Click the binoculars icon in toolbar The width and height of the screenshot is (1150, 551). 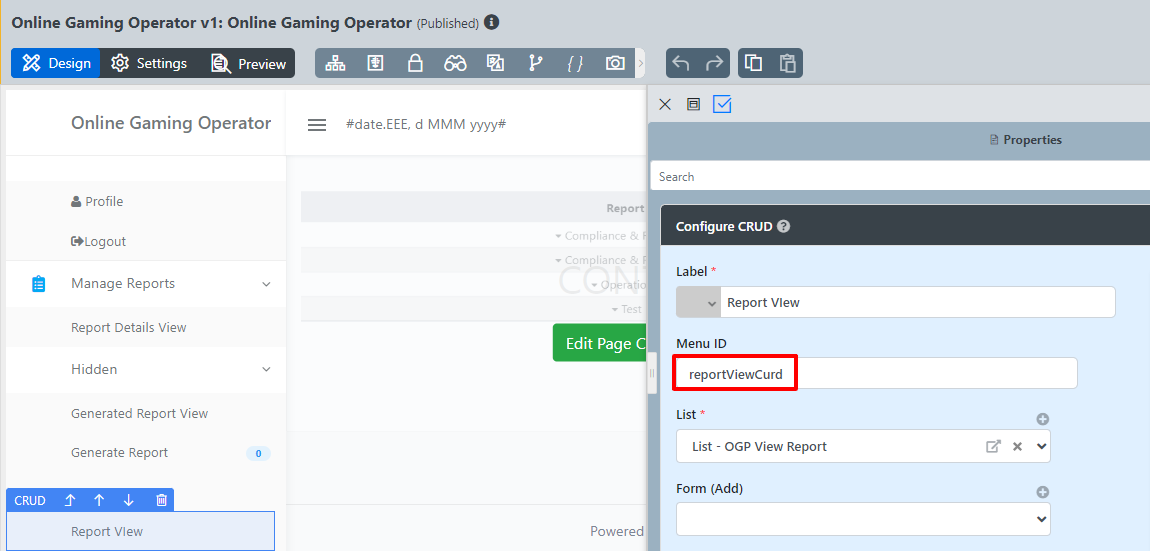click(455, 64)
